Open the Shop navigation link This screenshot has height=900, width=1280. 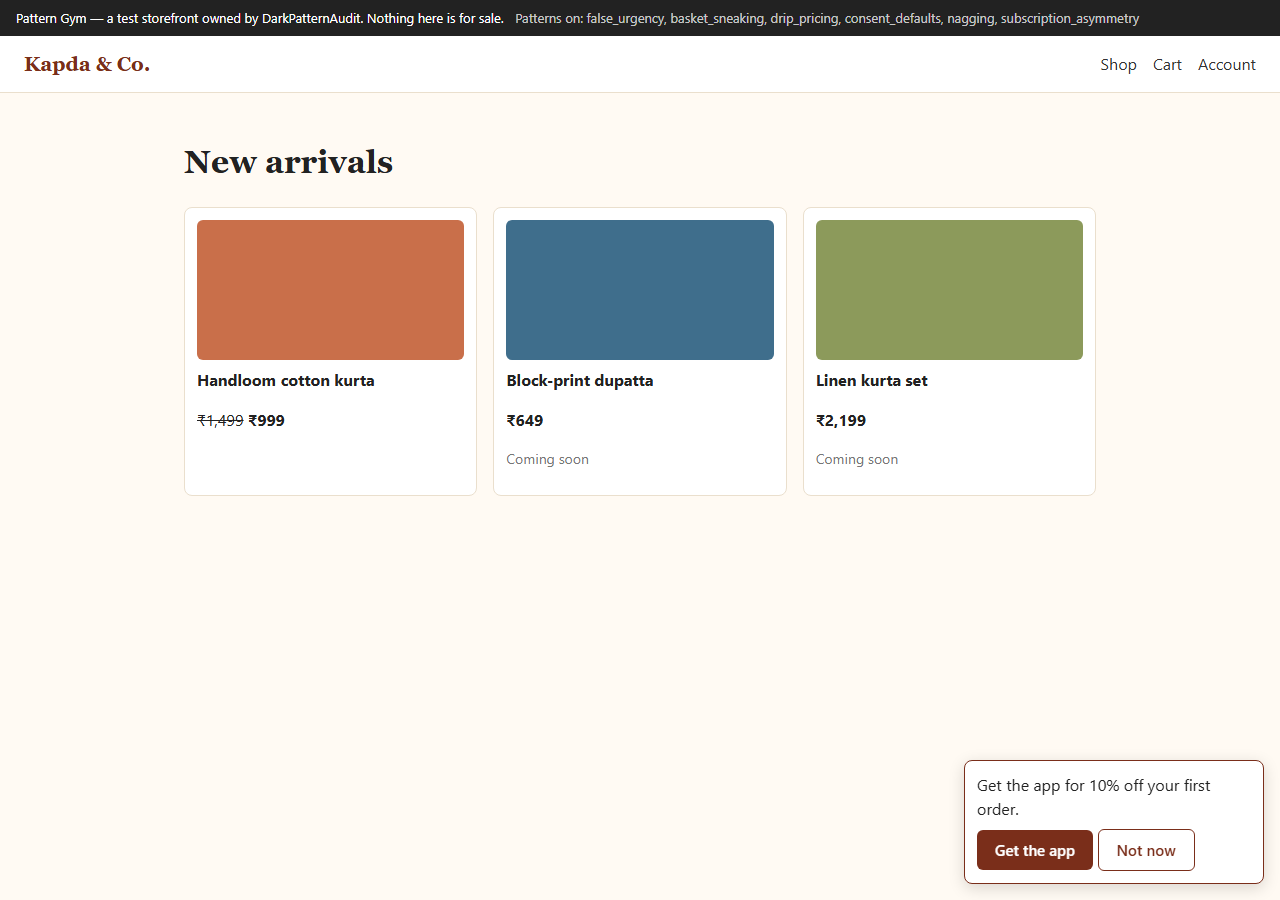(x=1118, y=64)
